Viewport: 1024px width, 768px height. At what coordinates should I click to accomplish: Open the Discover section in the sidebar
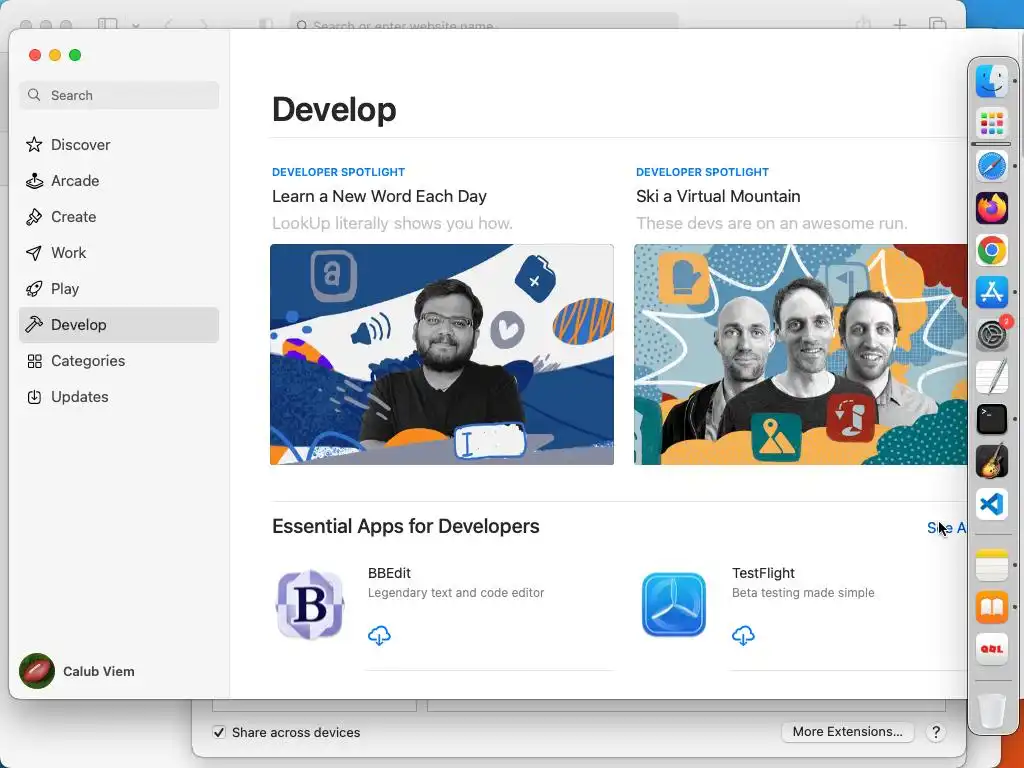(x=119, y=144)
